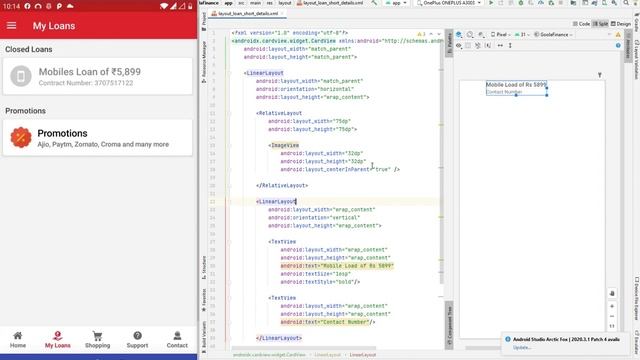Click the green Run app button
640x360 pixels.
click(491, 3)
